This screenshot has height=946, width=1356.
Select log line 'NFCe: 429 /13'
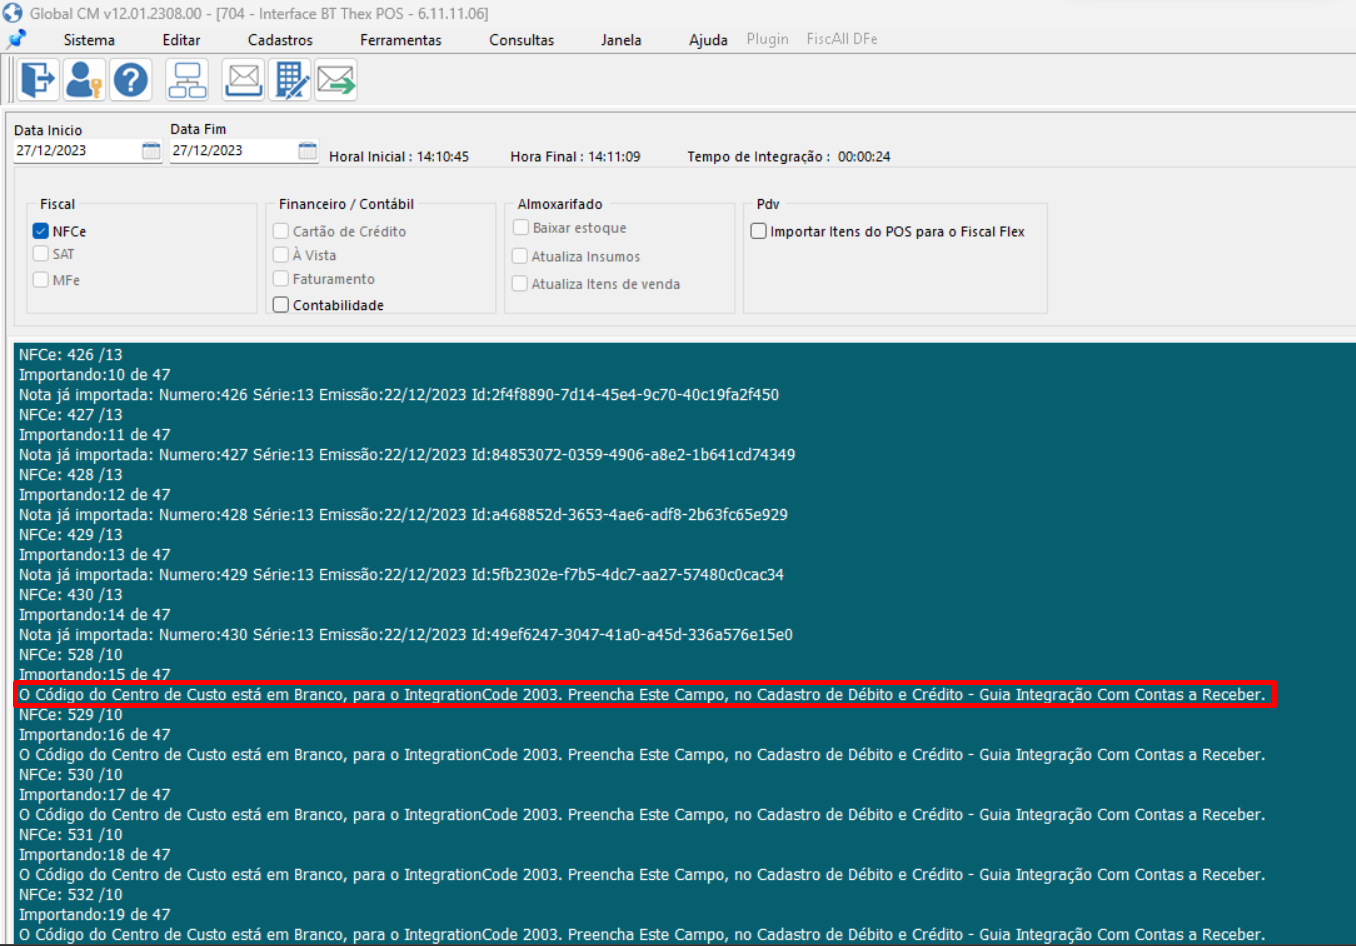coord(71,535)
